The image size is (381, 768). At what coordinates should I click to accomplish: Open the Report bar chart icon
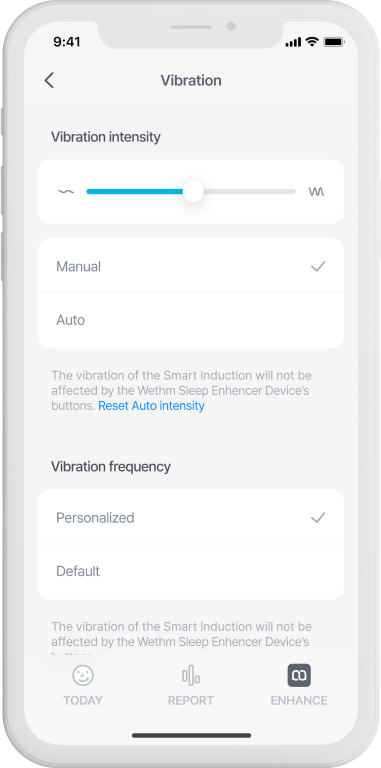[190, 675]
